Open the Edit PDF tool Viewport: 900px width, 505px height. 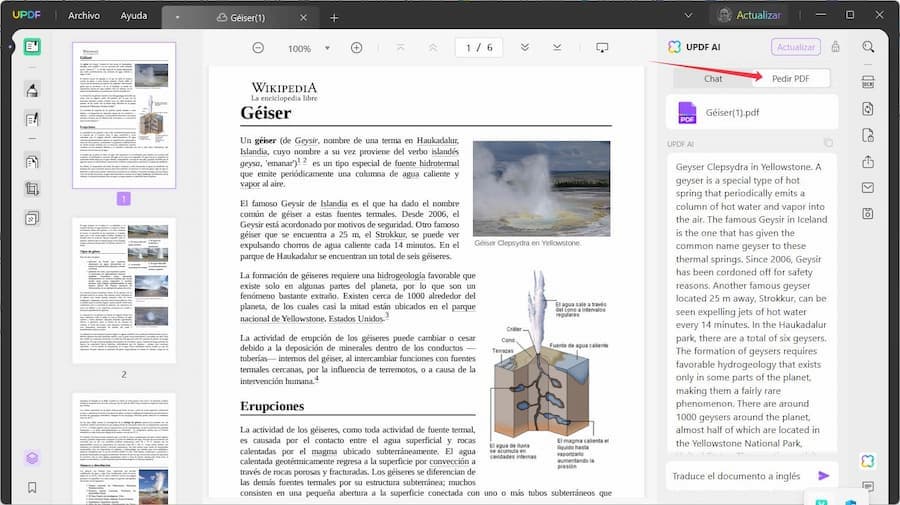coord(32,119)
